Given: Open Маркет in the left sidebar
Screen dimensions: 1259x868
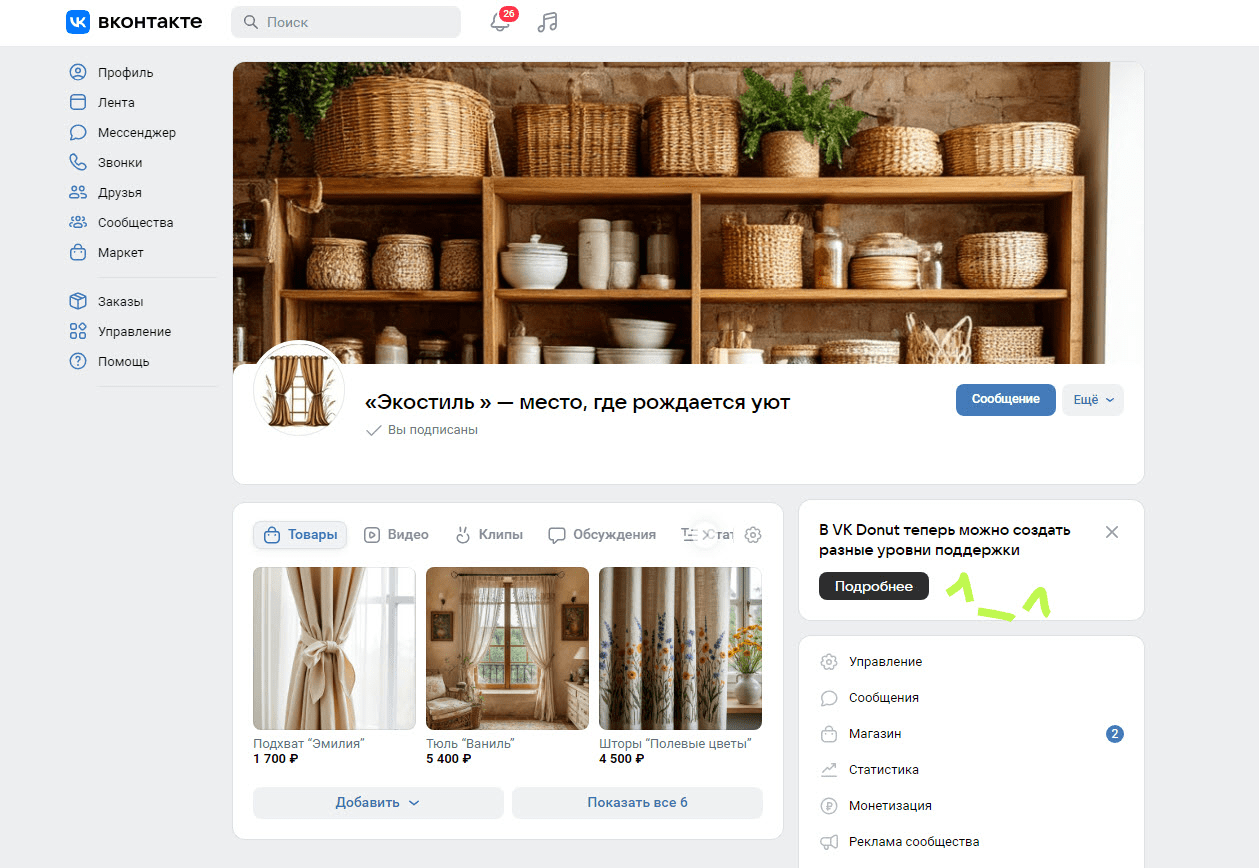Looking at the screenshot, I should (120, 253).
